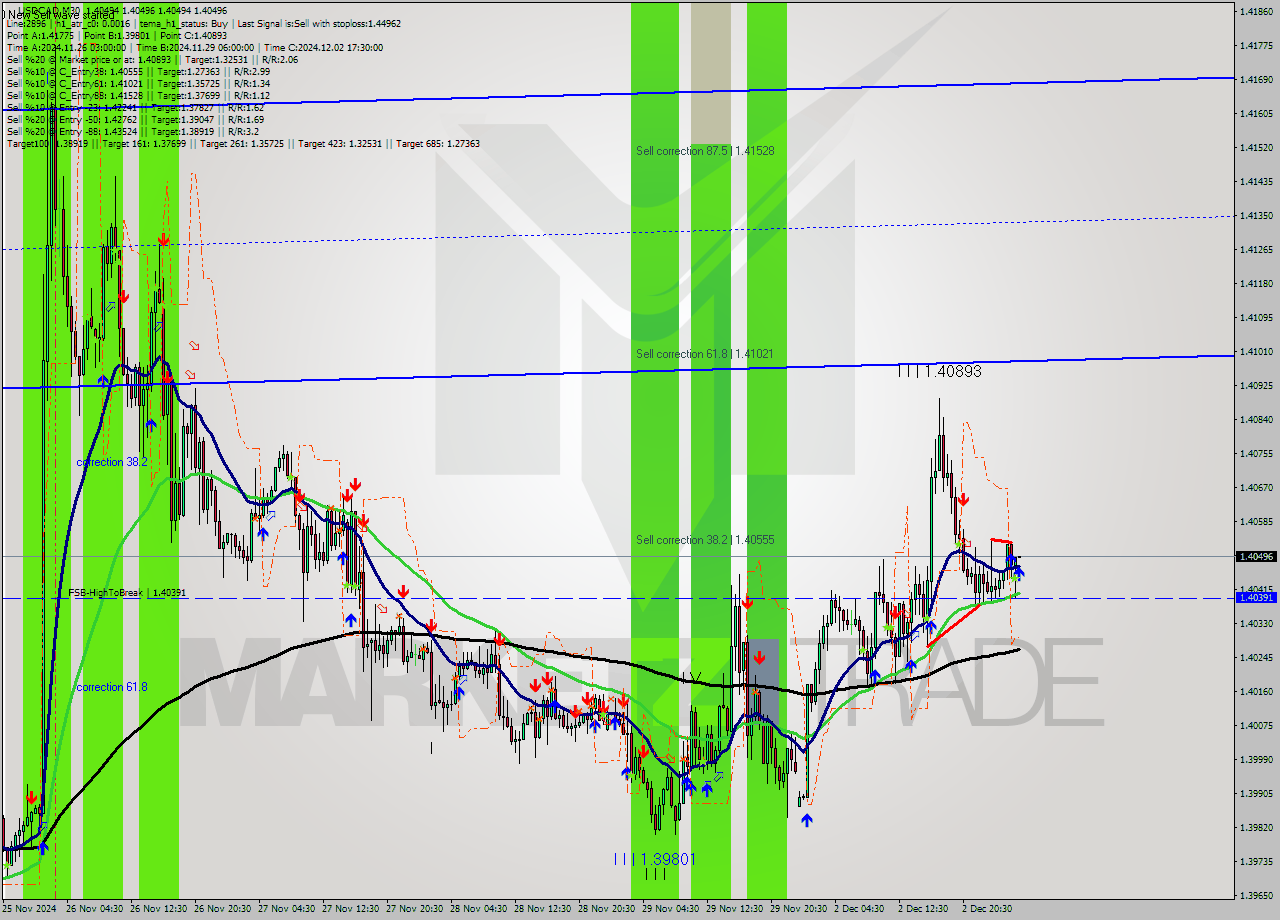The width and height of the screenshot is (1280, 920).
Task: Click the '27 Nov 12:30' time axis label
Action: (x=351, y=909)
